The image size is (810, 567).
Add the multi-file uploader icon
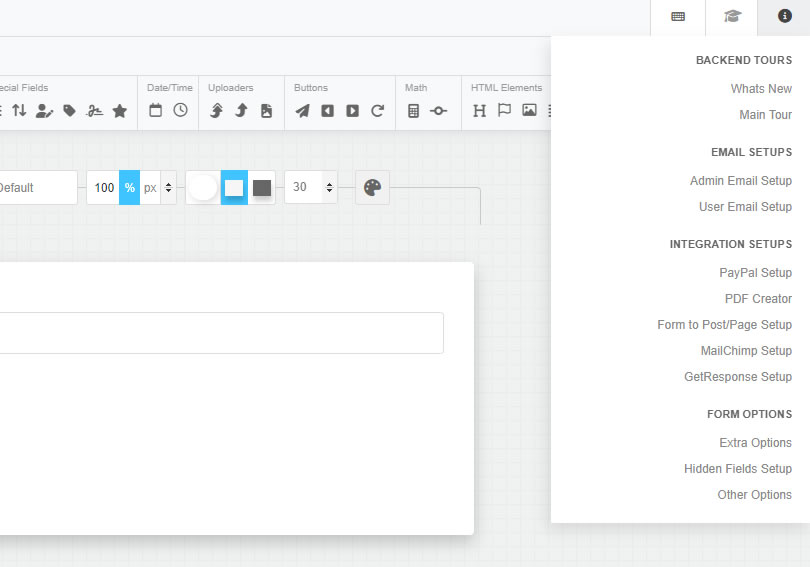pyautogui.click(x=216, y=111)
